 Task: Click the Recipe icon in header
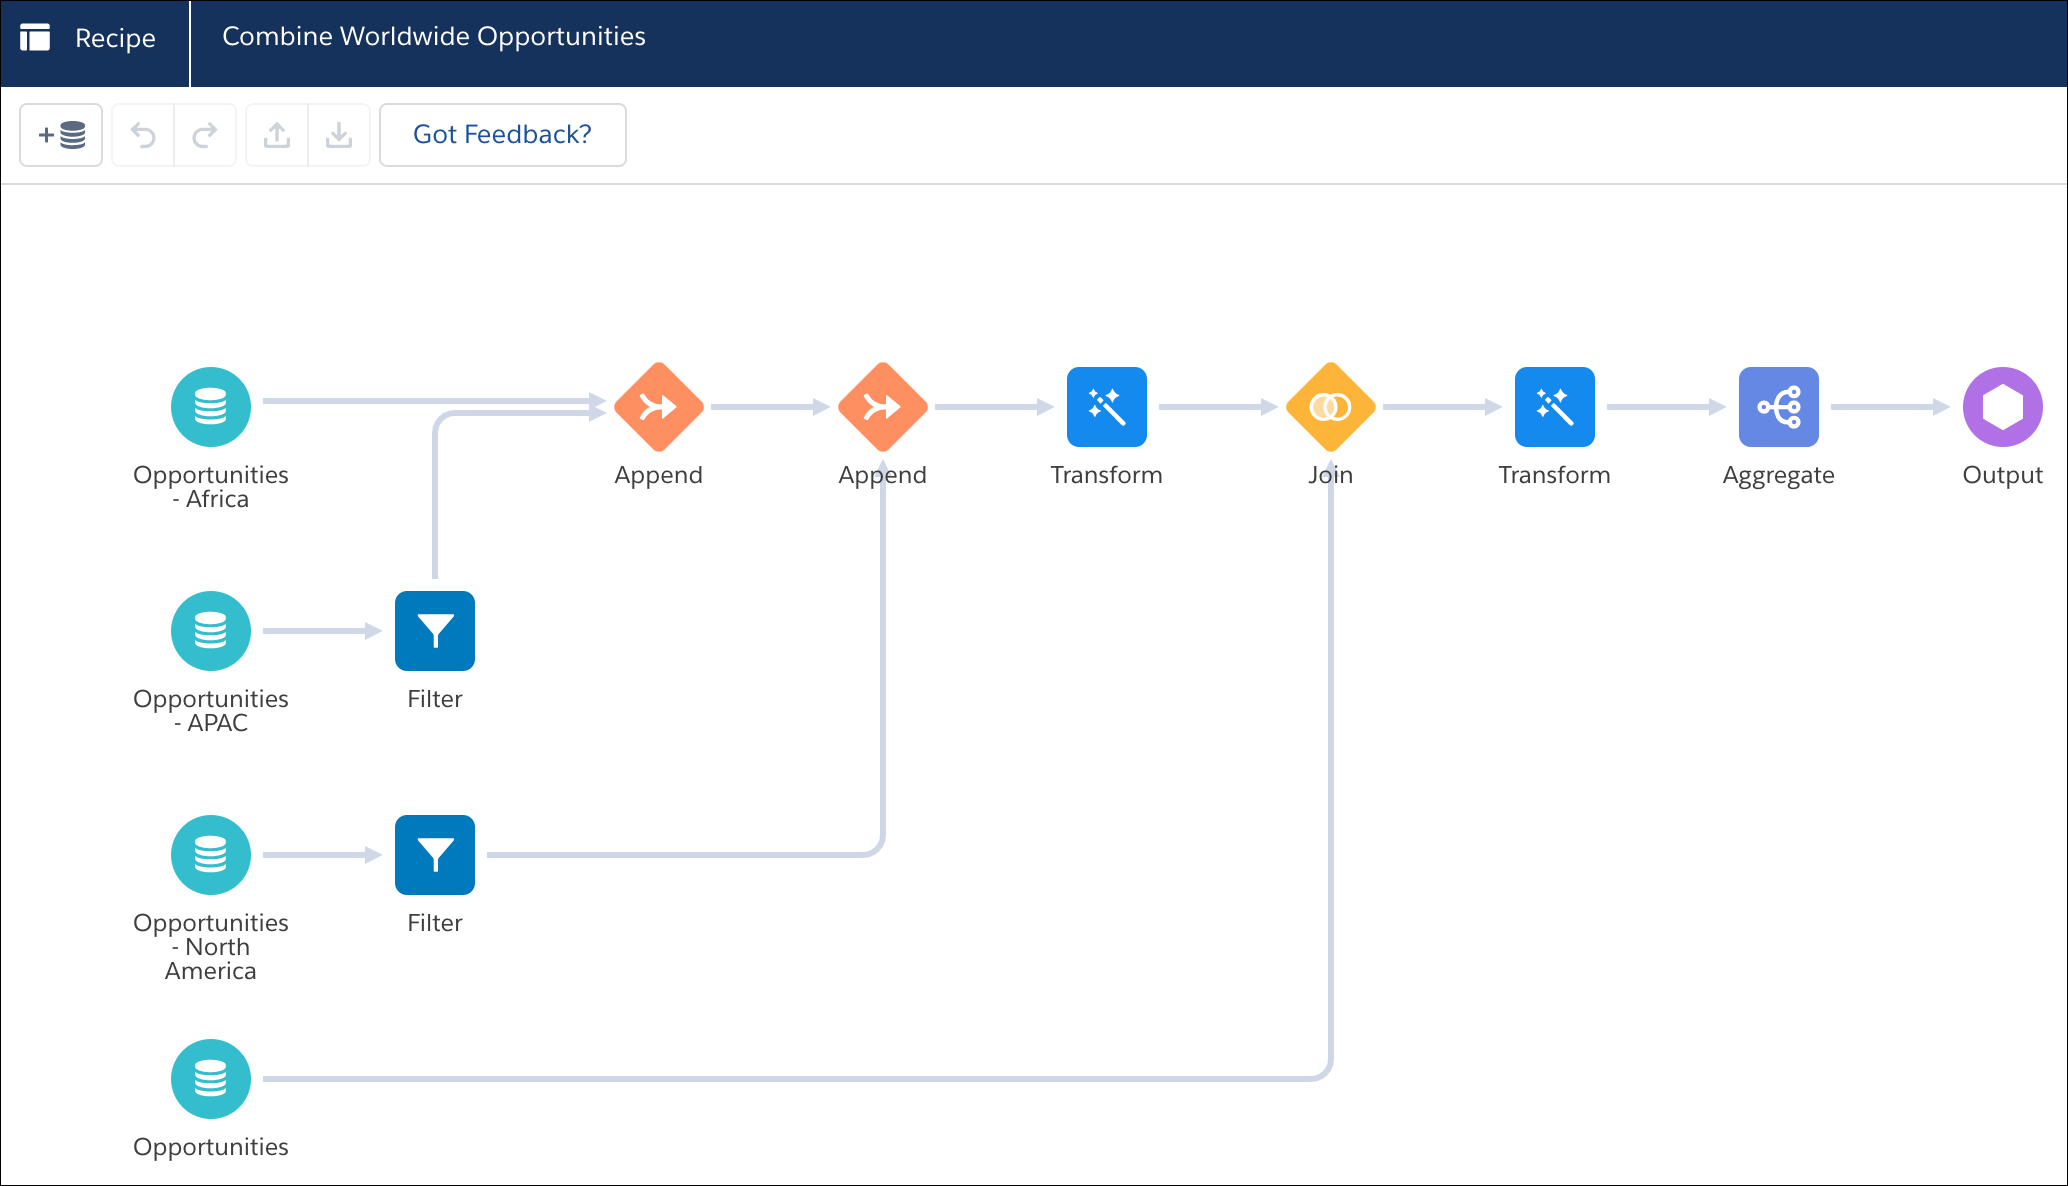pyautogui.click(x=35, y=38)
